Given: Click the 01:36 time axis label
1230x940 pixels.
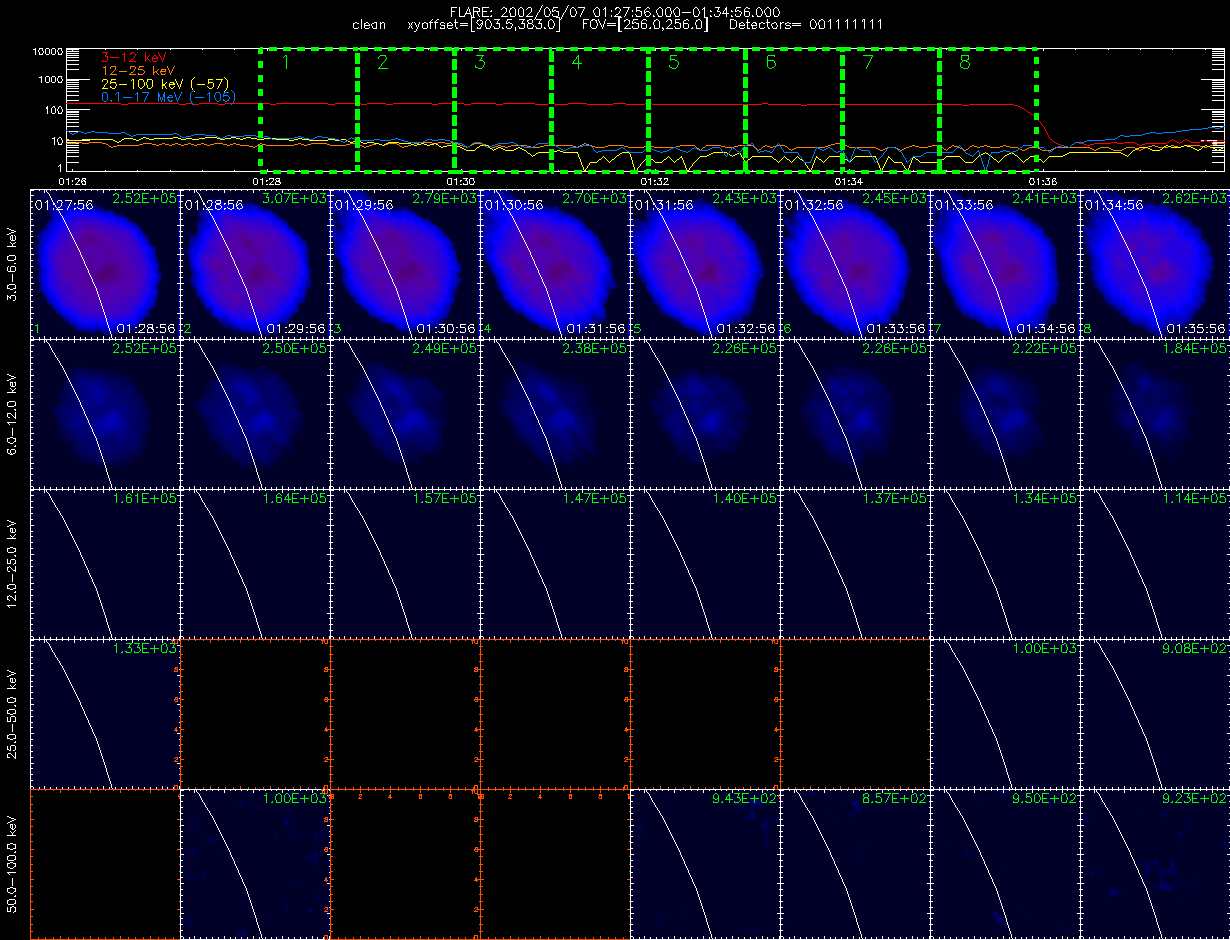Looking at the screenshot, I should pos(1043,181).
